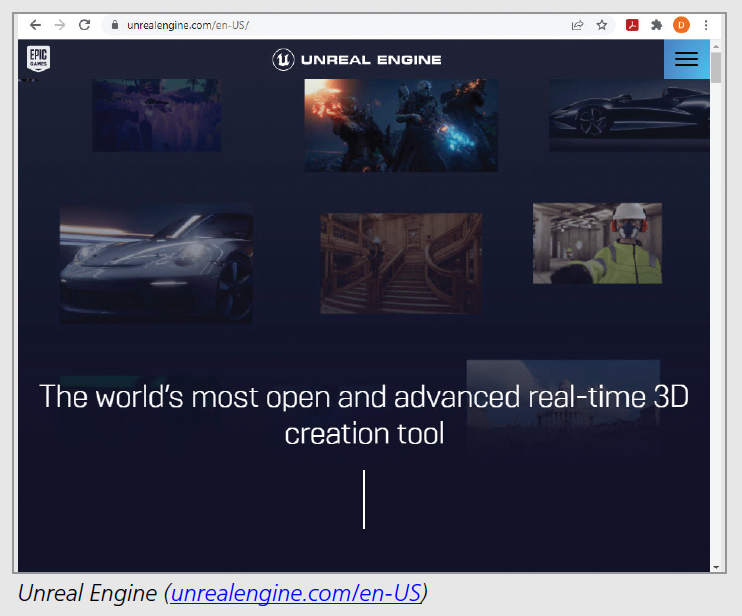Open the armored fire warriors thumbnail
This screenshot has width=742, height=616.
[x=401, y=125]
